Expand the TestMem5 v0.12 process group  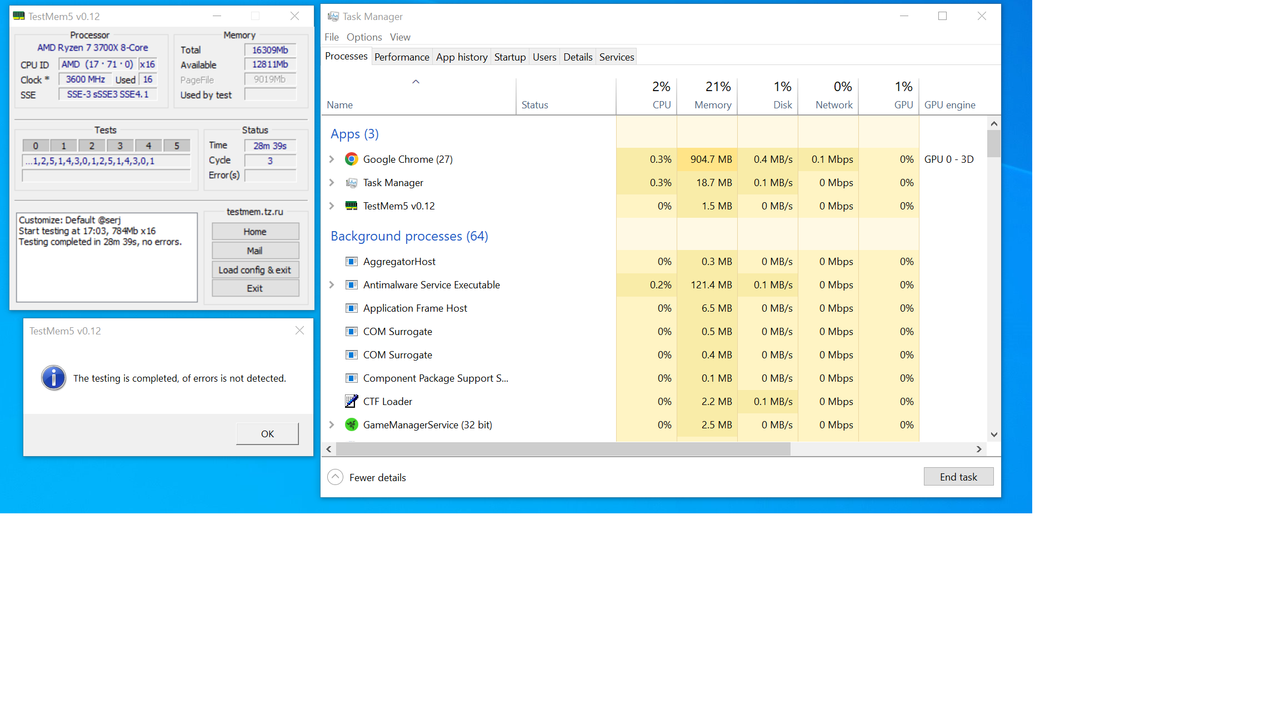(332, 206)
